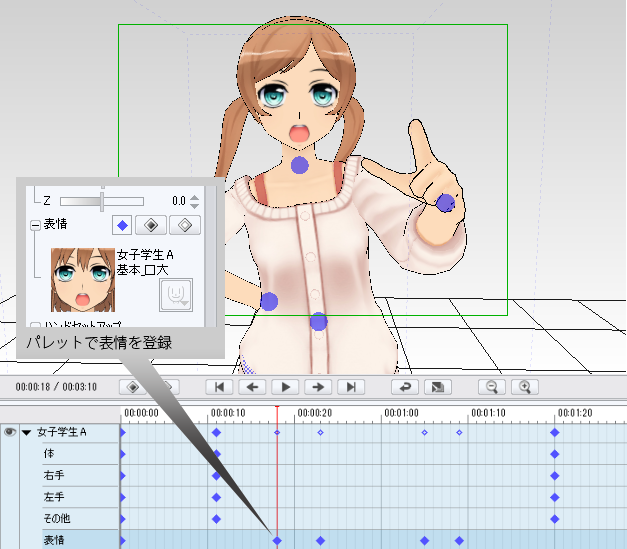Collapse the 表情 section in palette
This screenshot has width=627, height=549.
[35, 226]
